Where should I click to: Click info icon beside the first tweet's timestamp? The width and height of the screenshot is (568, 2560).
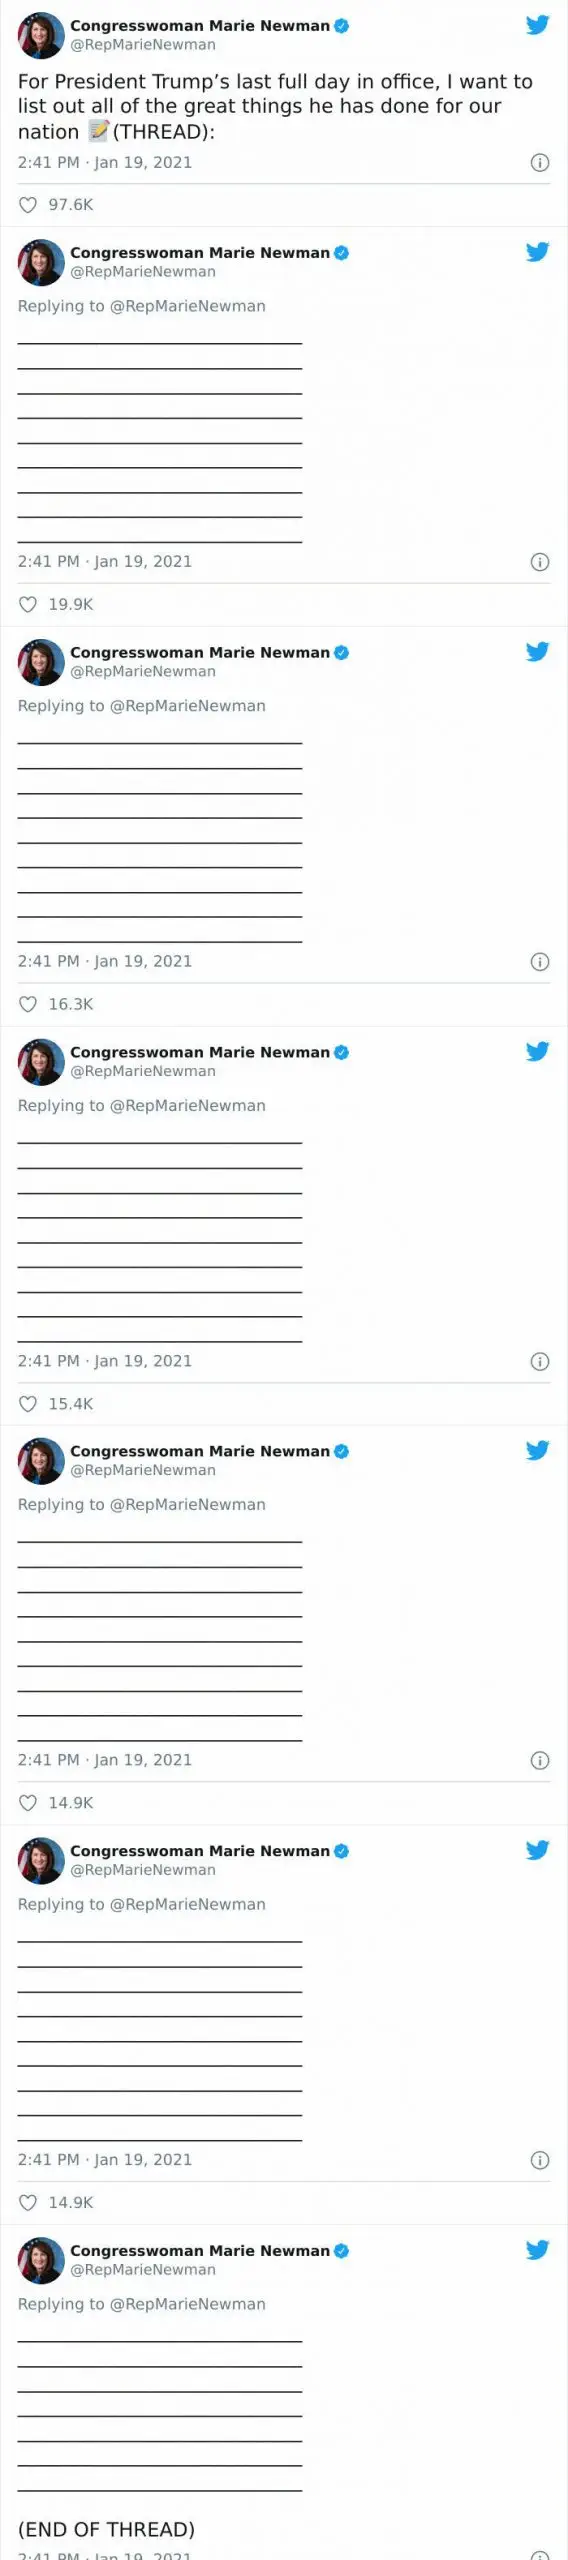point(540,163)
